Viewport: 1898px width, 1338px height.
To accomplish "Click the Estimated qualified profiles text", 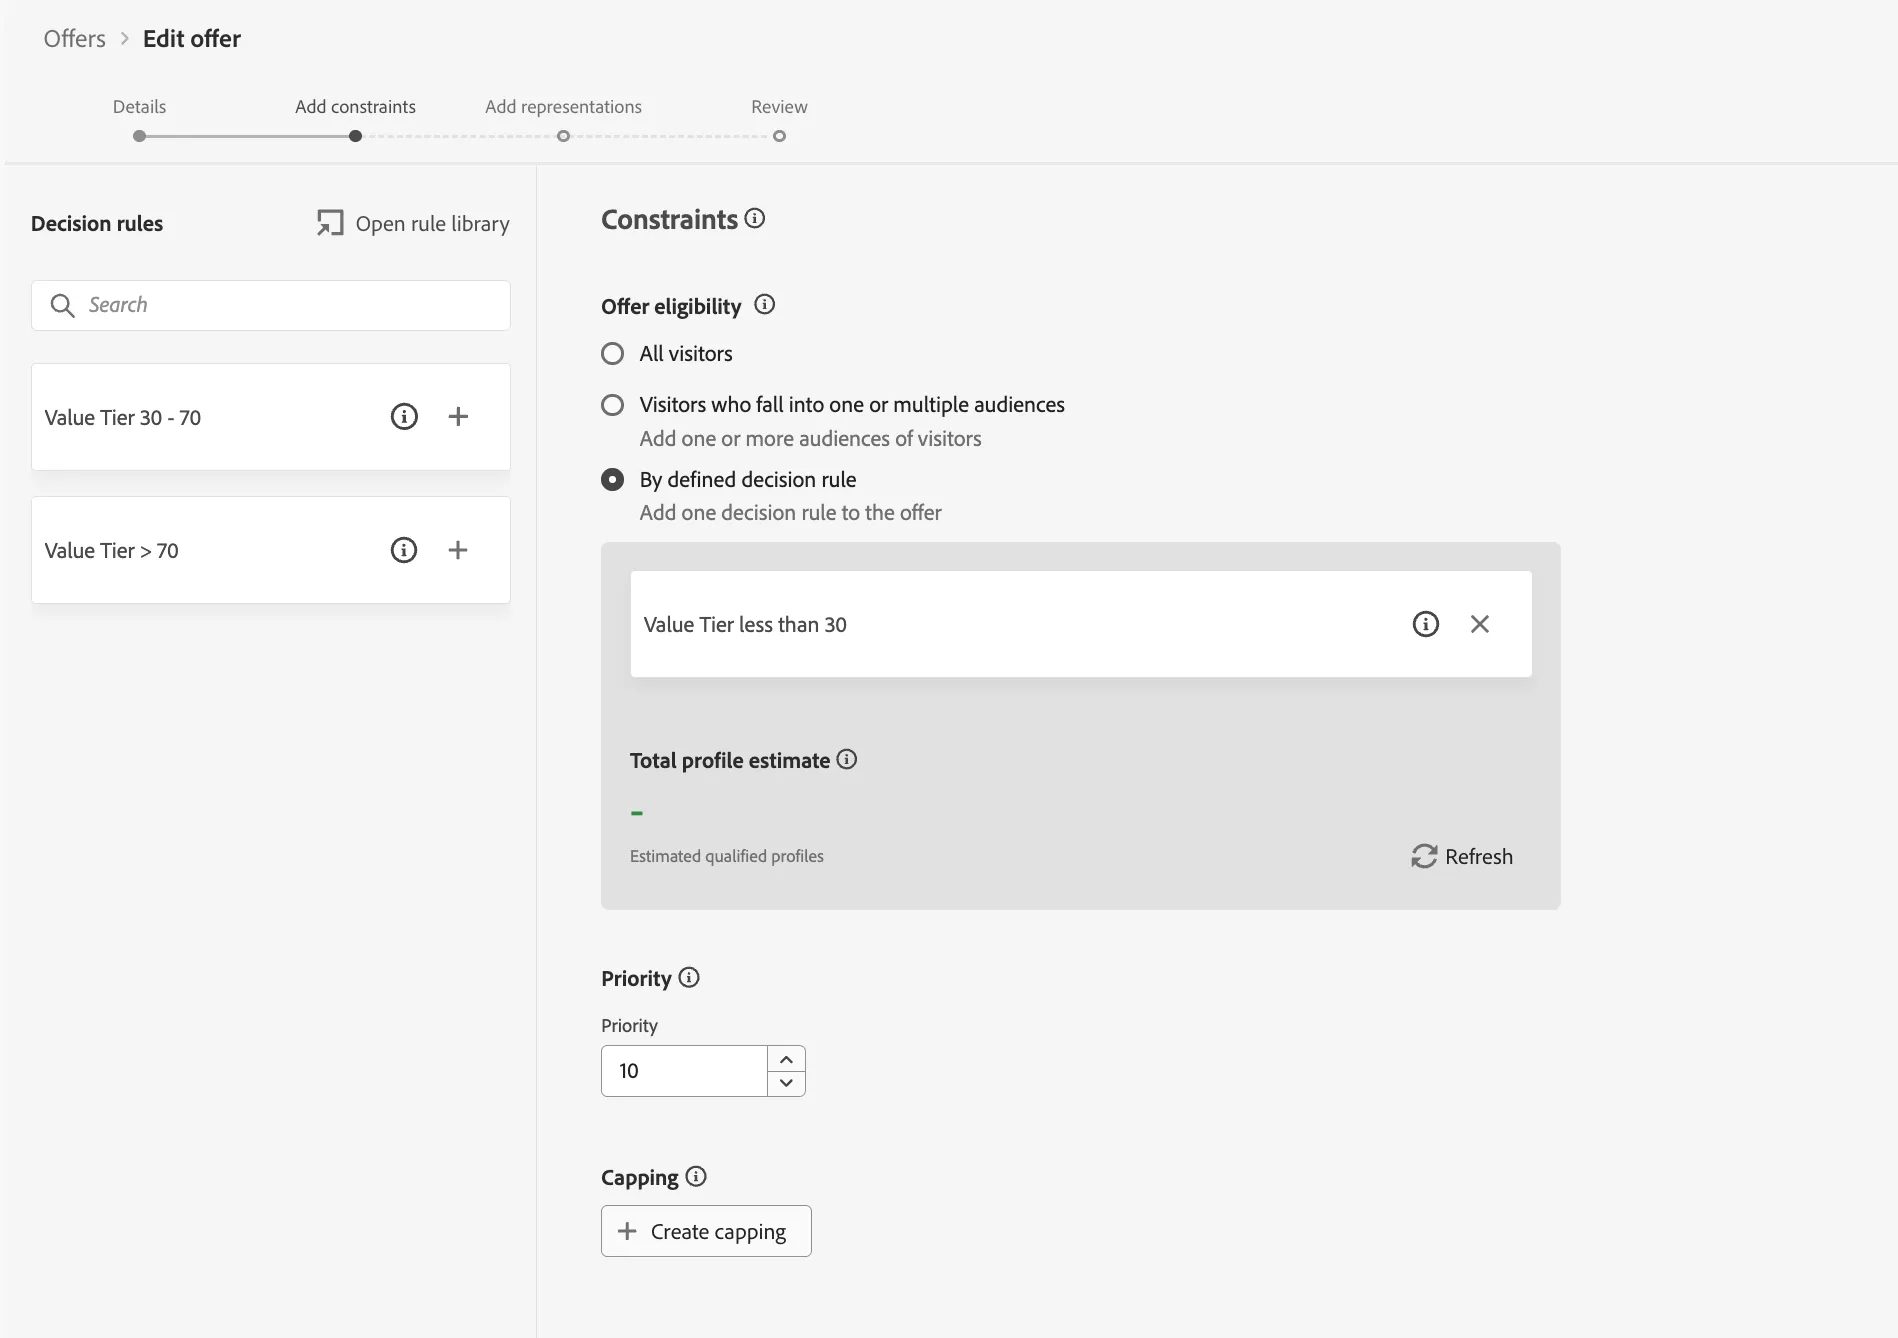I will (727, 856).
